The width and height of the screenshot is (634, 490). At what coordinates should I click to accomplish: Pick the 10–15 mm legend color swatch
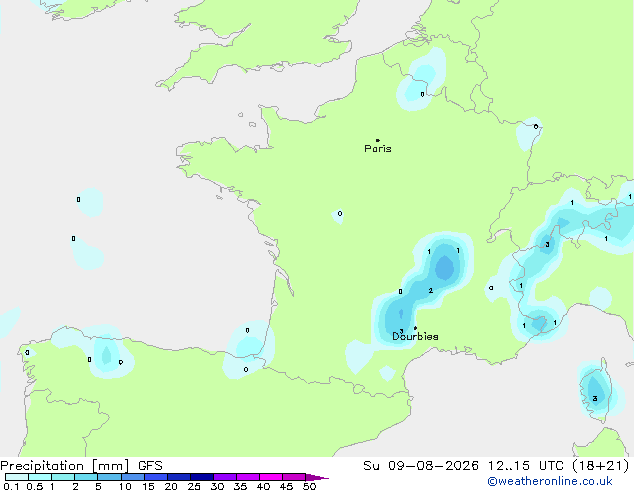[x=133, y=477]
